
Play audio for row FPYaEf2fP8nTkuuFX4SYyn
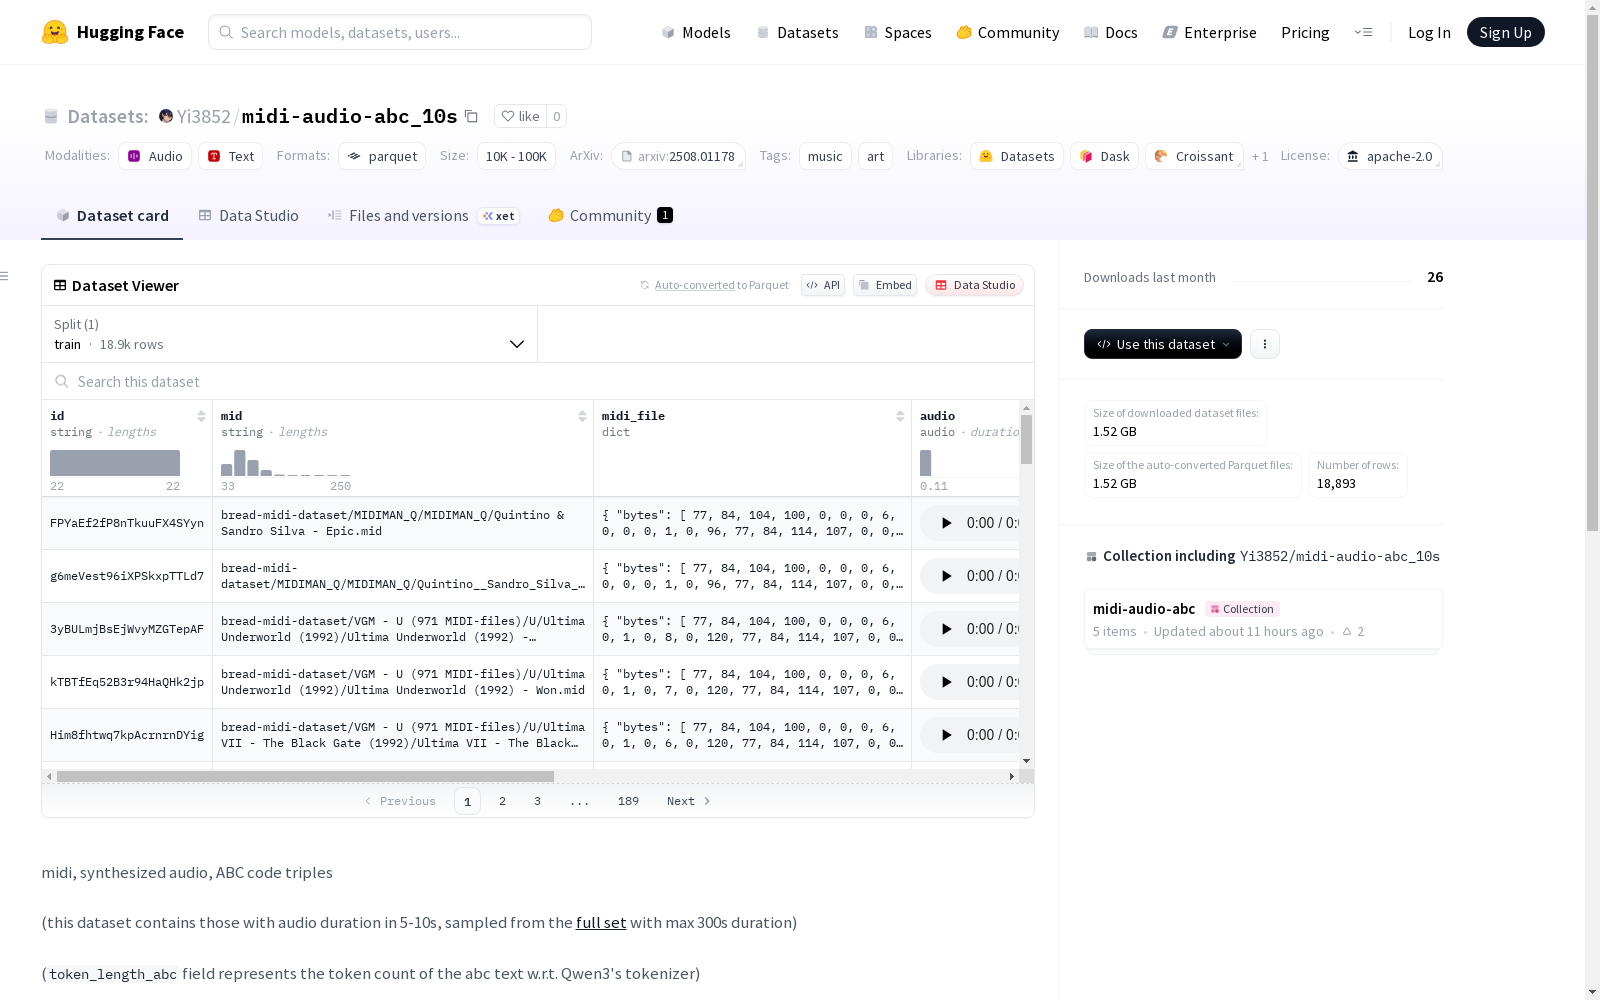[x=946, y=523]
